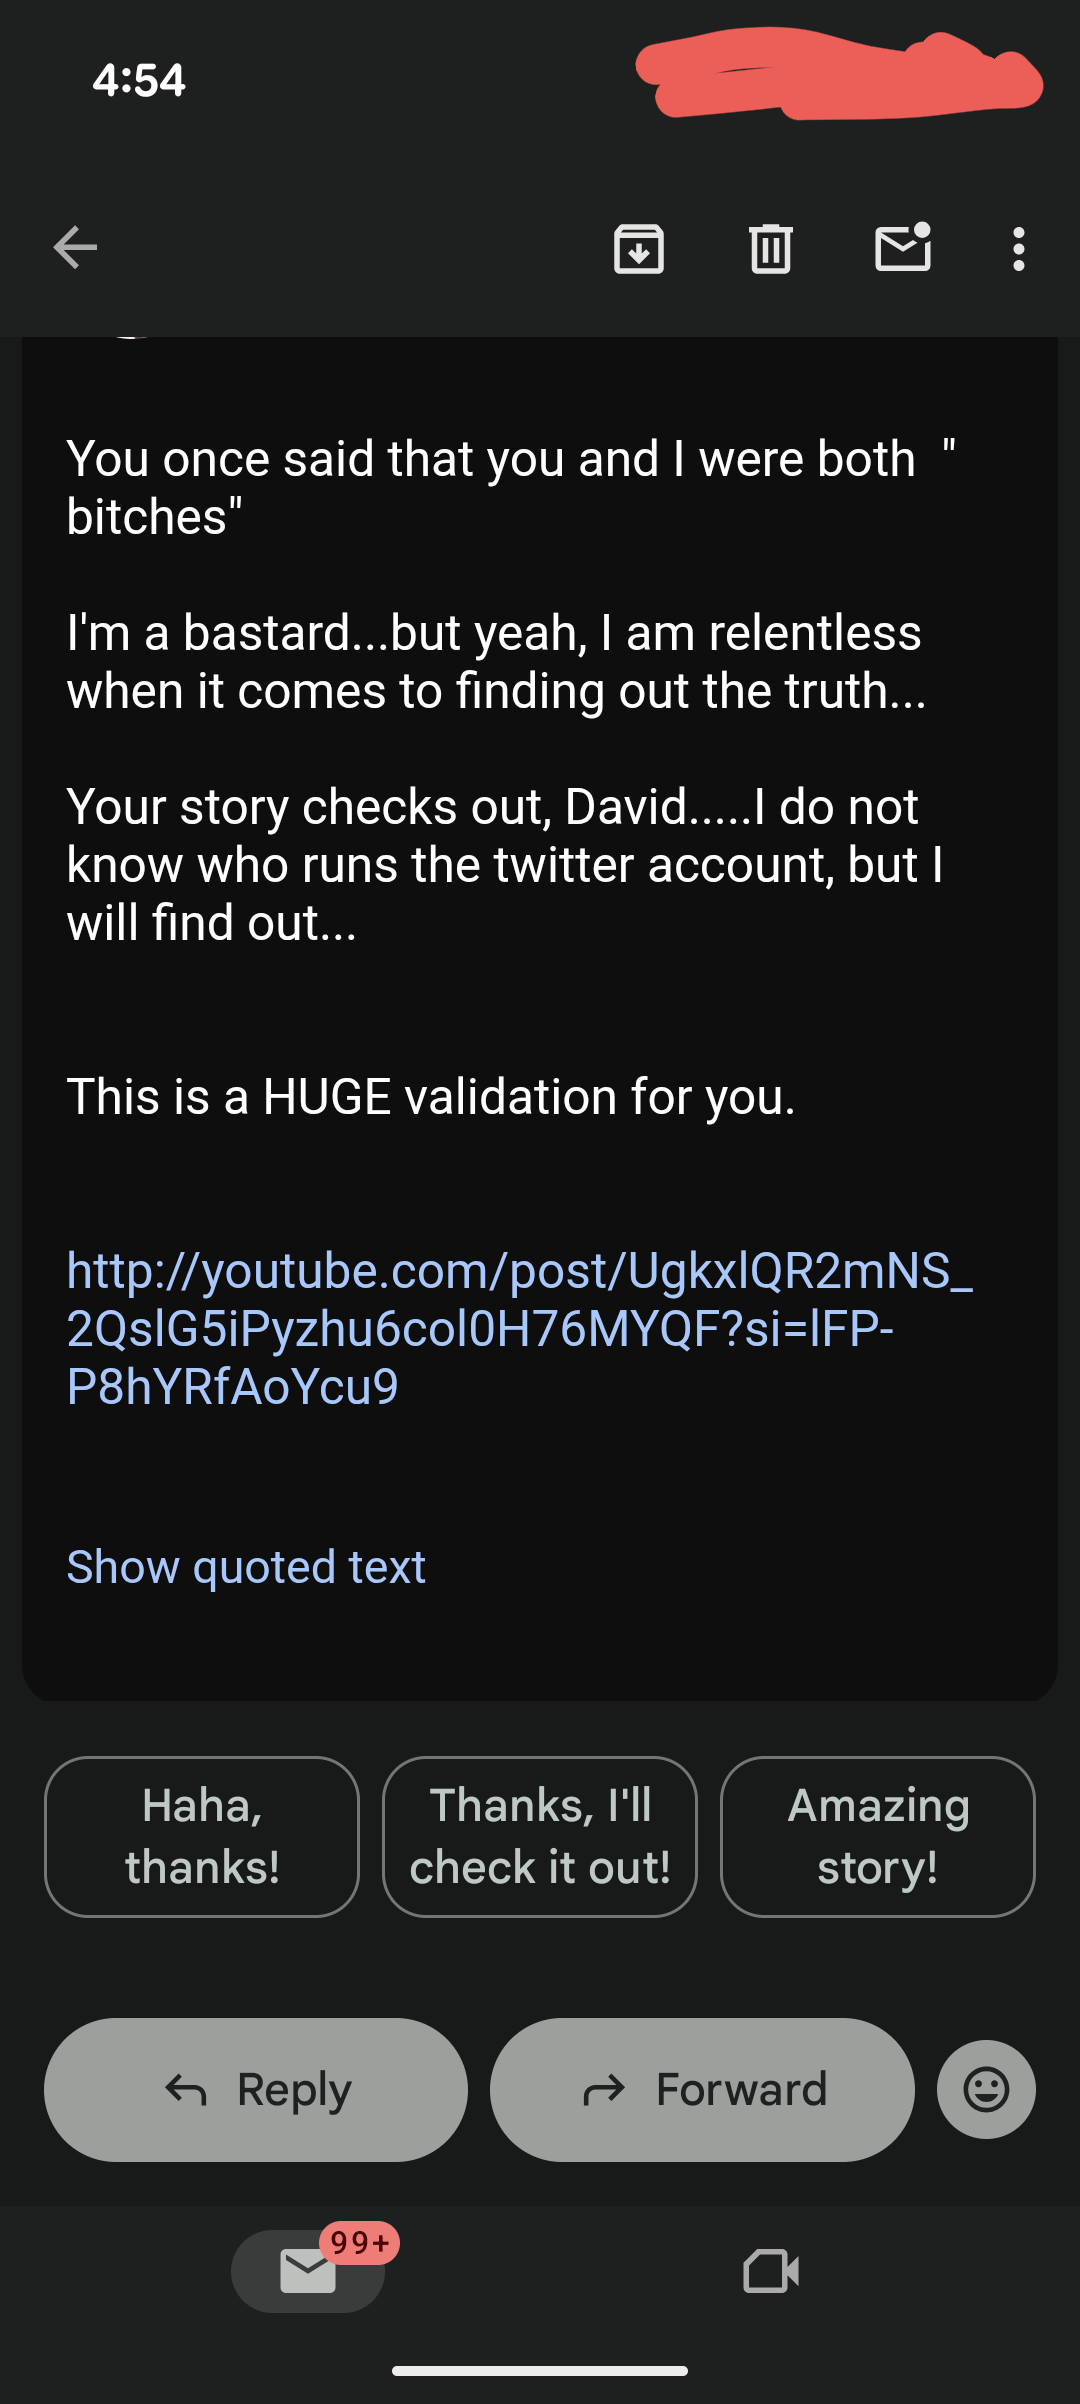The image size is (1080, 2404).
Task: Archive this email
Action: pyautogui.click(x=638, y=248)
